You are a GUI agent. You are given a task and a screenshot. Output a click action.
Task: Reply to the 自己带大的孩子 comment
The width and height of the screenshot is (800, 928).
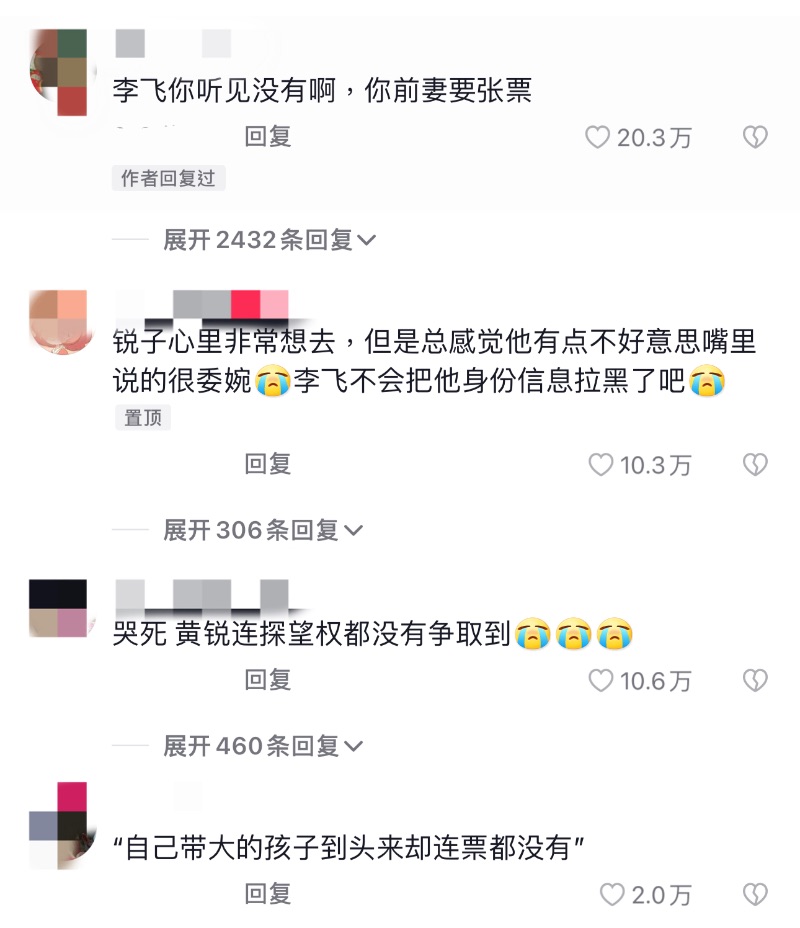(268, 894)
